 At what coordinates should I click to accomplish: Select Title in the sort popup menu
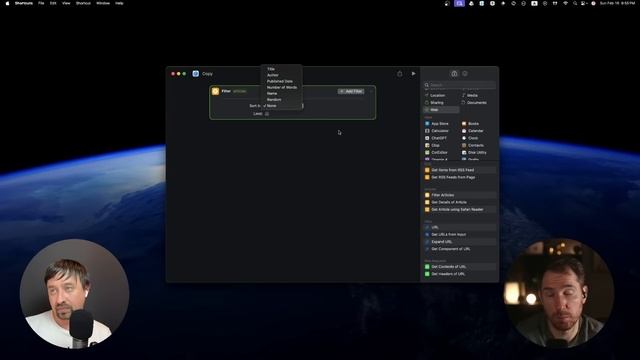[282, 69]
